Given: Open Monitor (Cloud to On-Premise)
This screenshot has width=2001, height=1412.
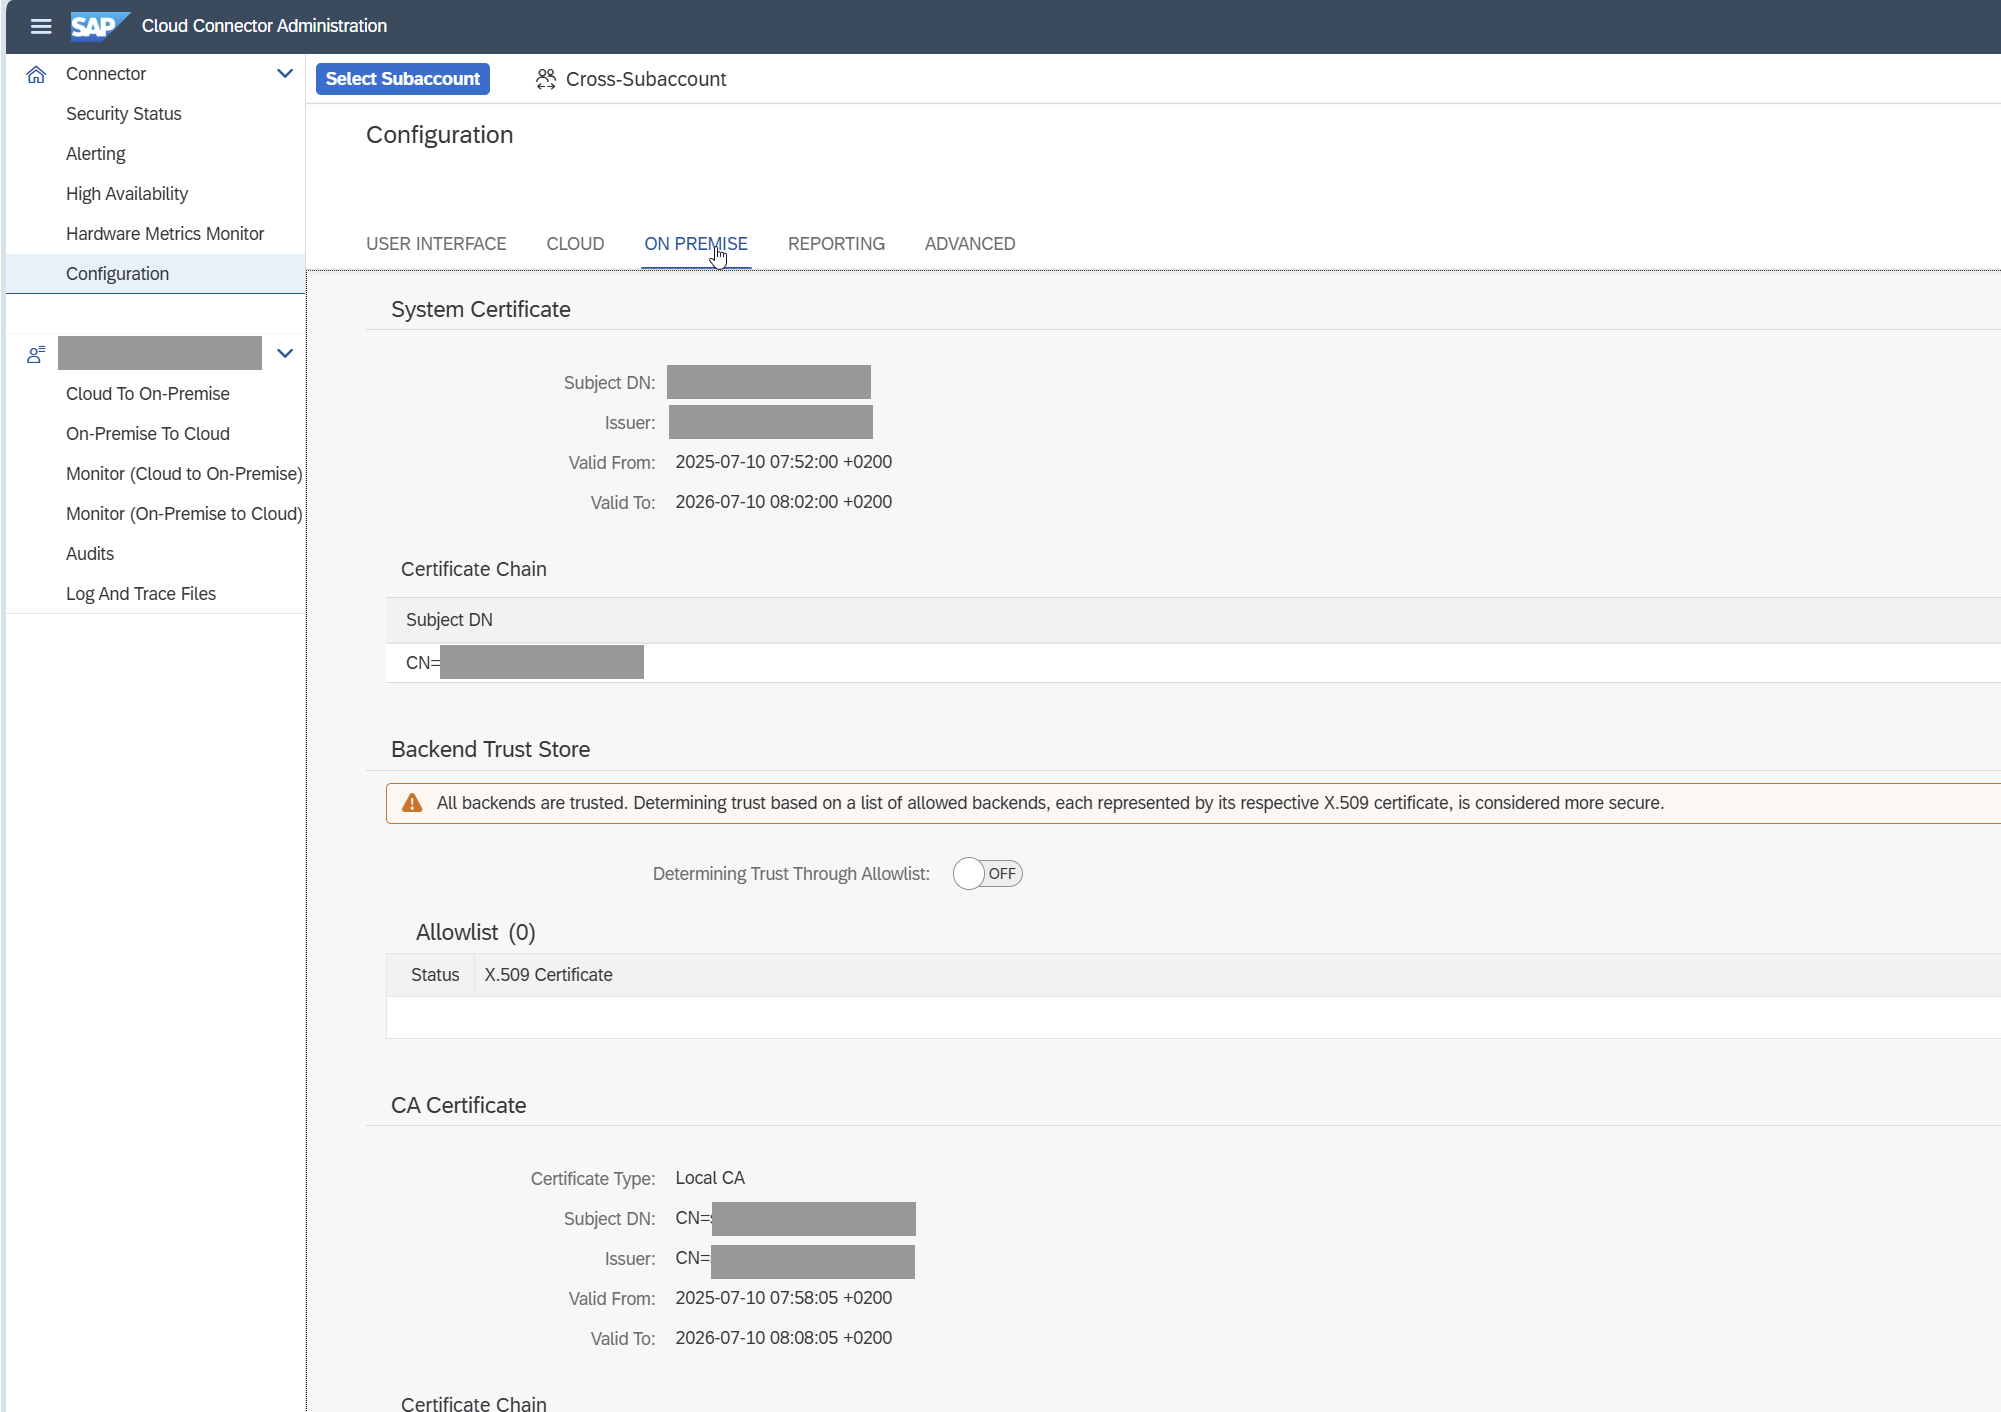Looking at the screenshot, I should pyautogui.click(x=184, y=474).
